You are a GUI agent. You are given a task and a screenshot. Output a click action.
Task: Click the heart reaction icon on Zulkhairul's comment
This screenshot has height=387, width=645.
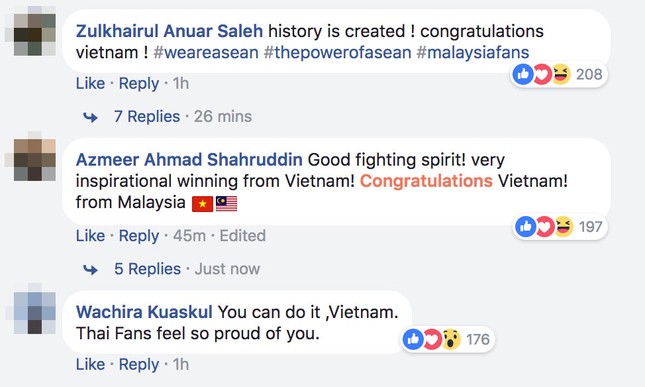[x=542, y=75]
